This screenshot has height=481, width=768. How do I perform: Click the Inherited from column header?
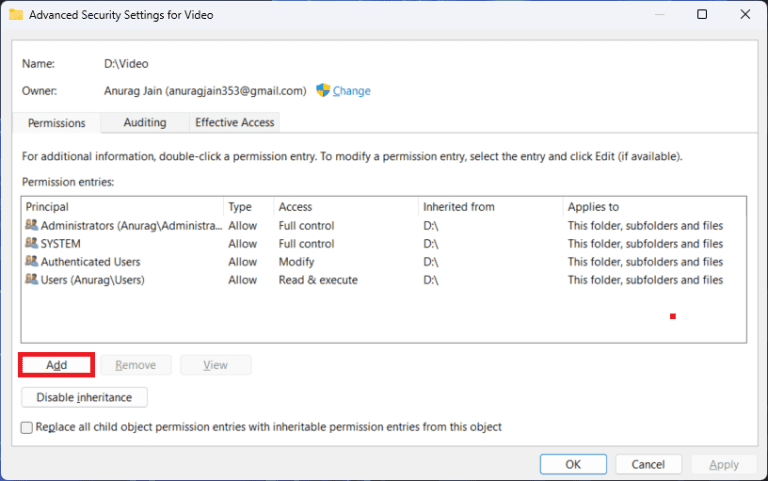click(x=490, y=207)
